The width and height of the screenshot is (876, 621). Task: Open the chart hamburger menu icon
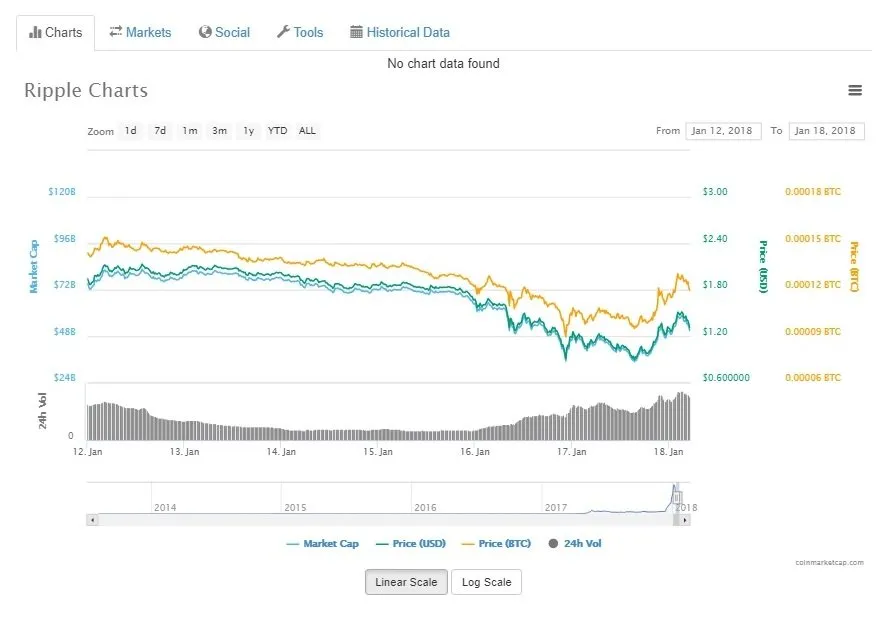point(855,90)
